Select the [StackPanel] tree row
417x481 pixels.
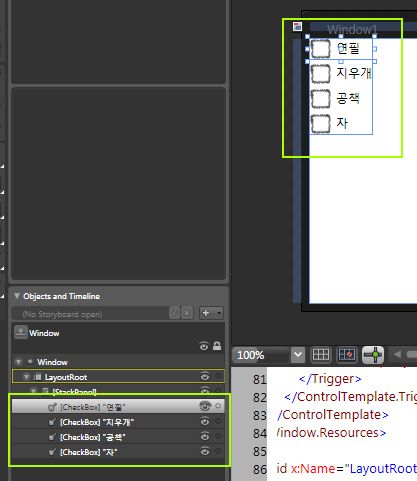click(118, 391)
